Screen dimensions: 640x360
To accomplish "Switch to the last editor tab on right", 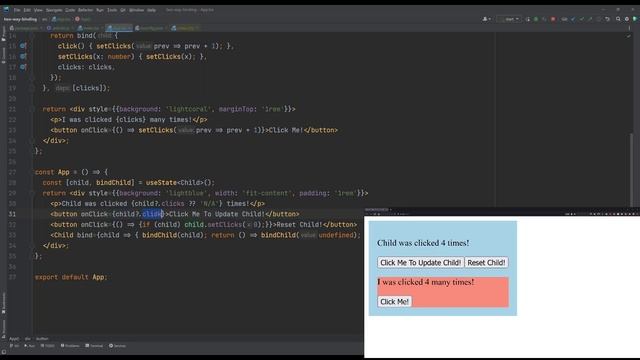I will 185,28.
